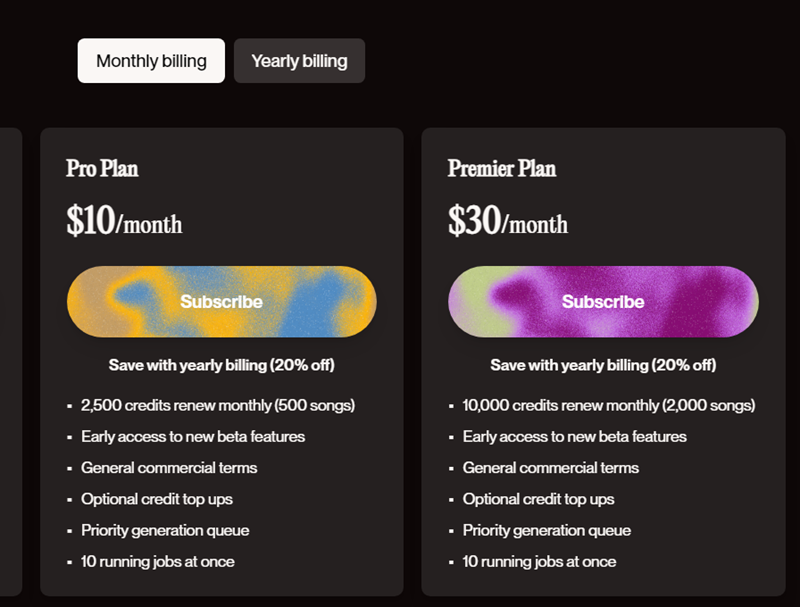Click Premier Plan's early access beta features item

pos(575,436)
